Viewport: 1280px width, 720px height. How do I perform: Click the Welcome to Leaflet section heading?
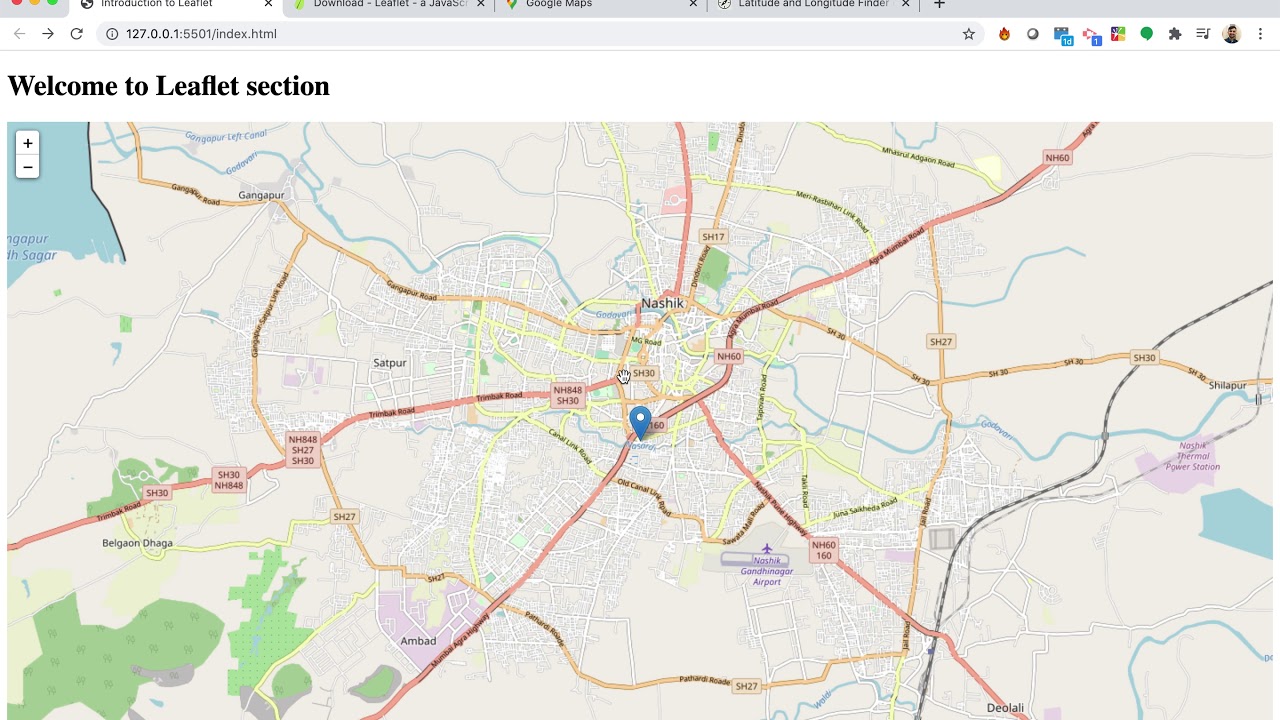tap(168, 86)
